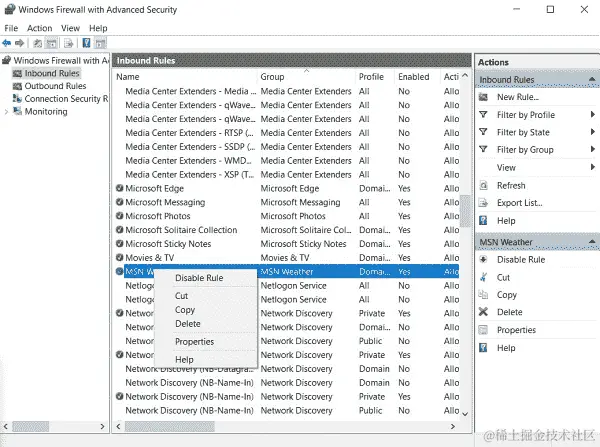The height and width of the screenshot is (447, 600).
Task: Click the Back arrow toolbar icon
Action: [x=7, y=43]
